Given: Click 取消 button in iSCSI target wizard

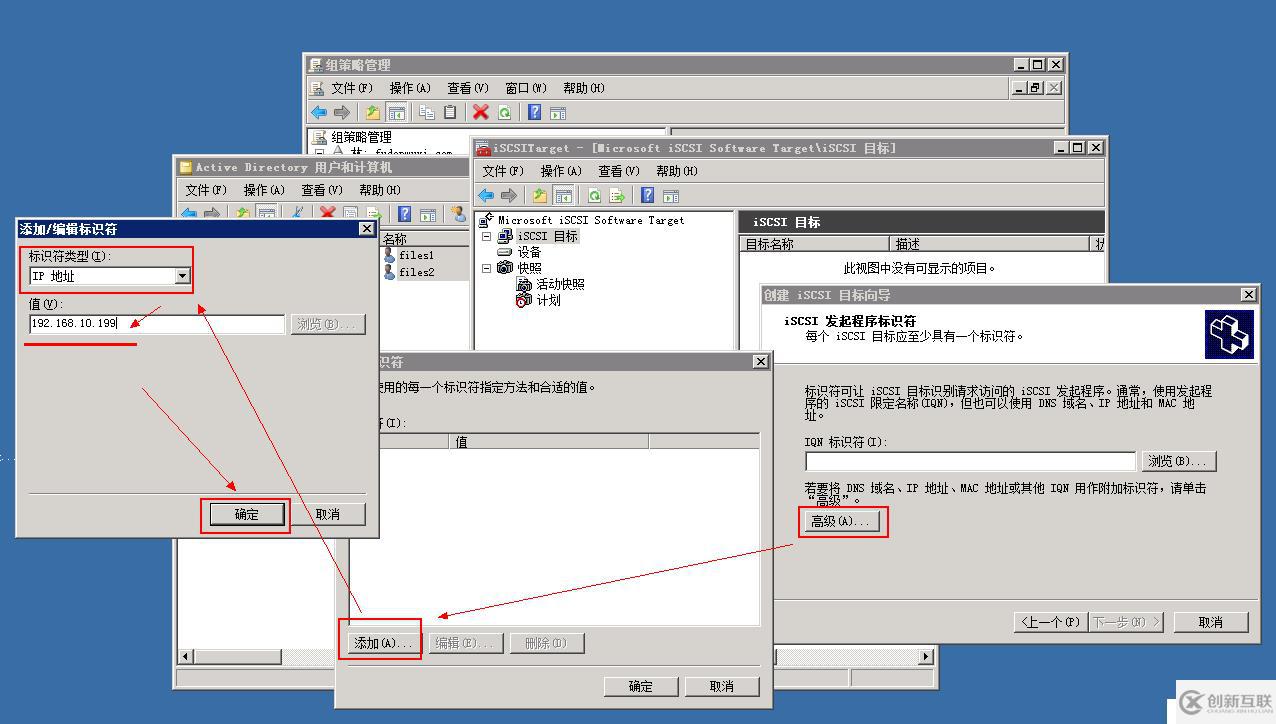Looking at the screenshot, I should (x=1210, y=622).
